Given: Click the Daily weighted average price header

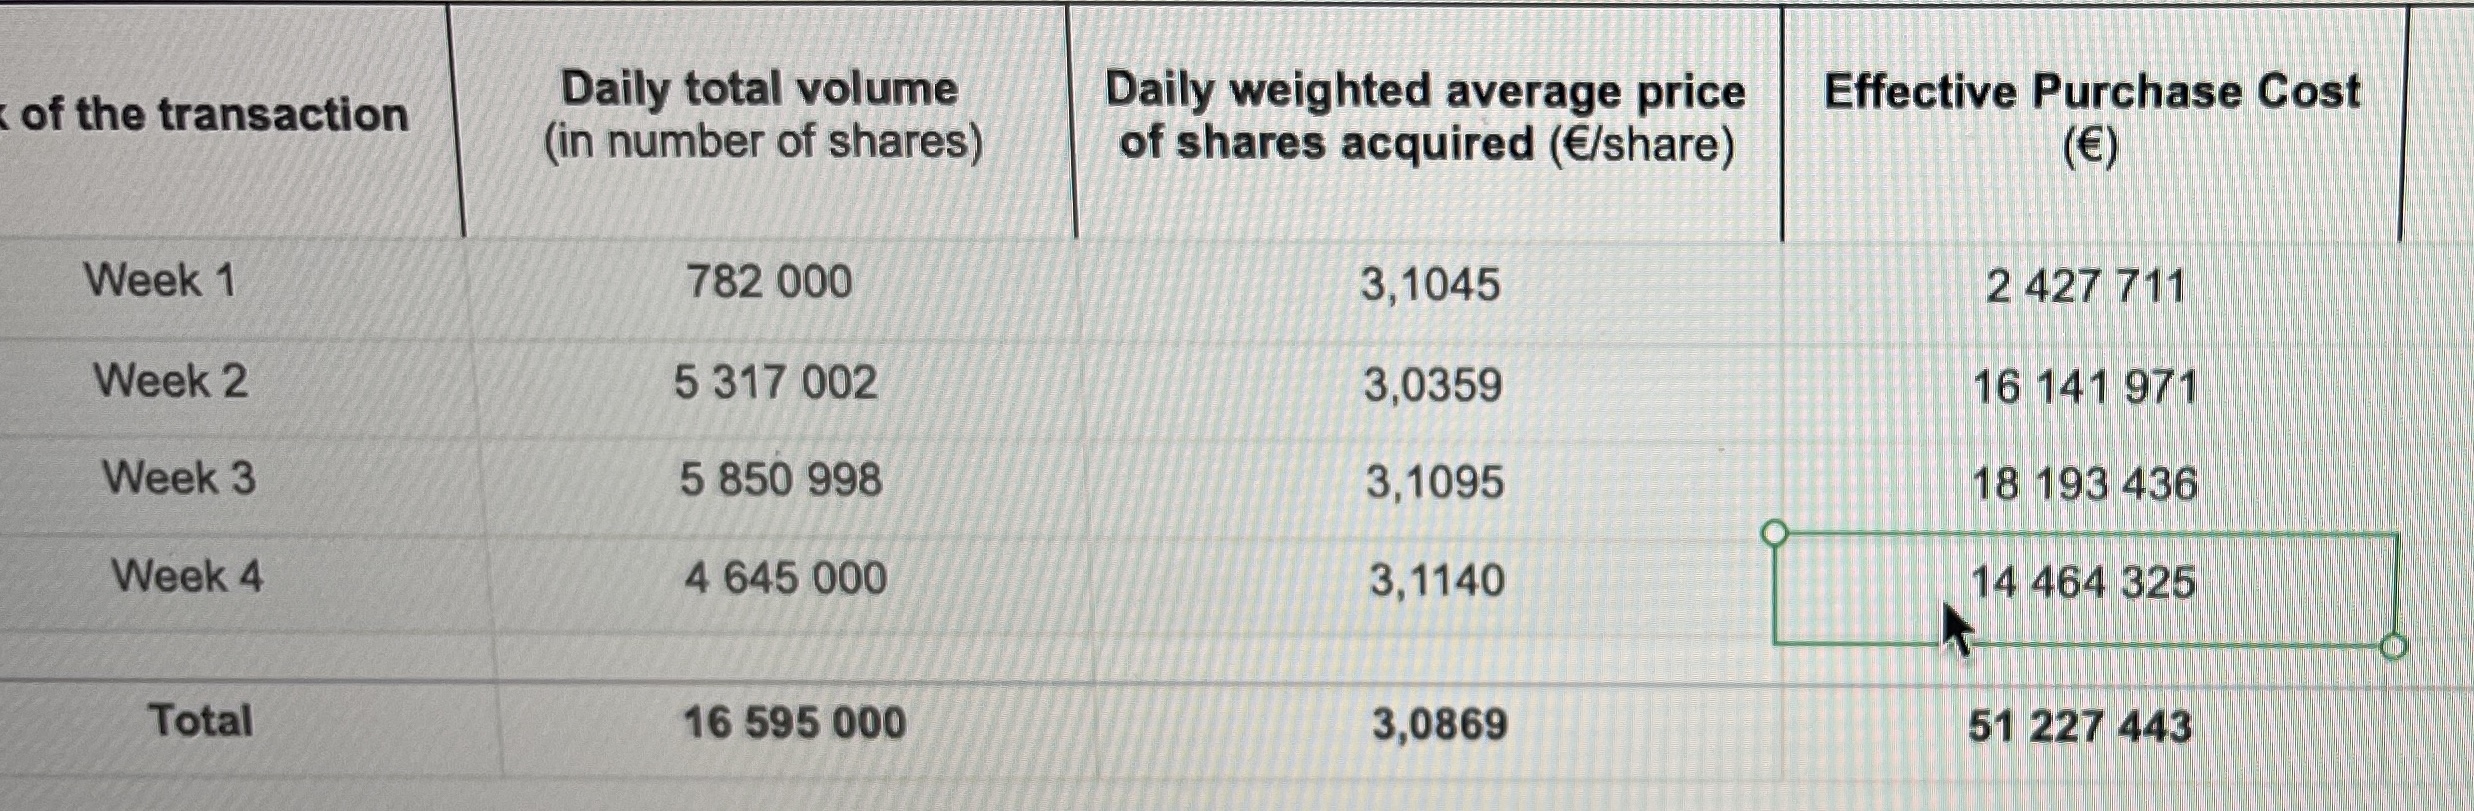Looking at the screenshot, I should 1425,117.
